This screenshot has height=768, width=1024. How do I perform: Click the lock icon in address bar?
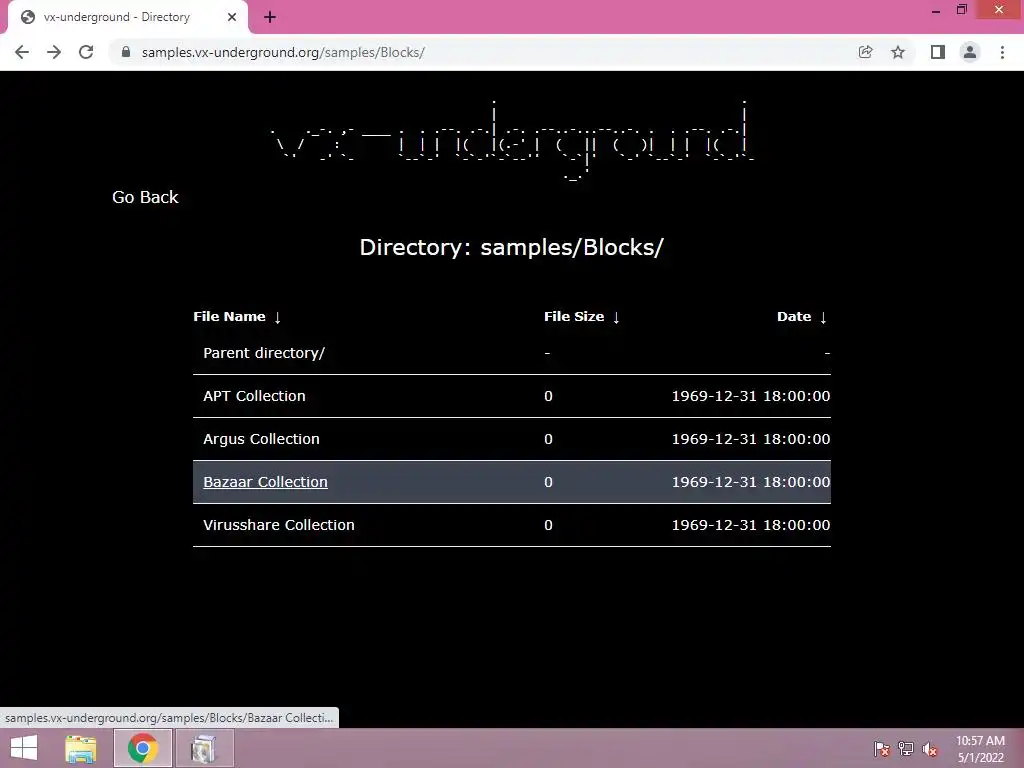point(126,52)
